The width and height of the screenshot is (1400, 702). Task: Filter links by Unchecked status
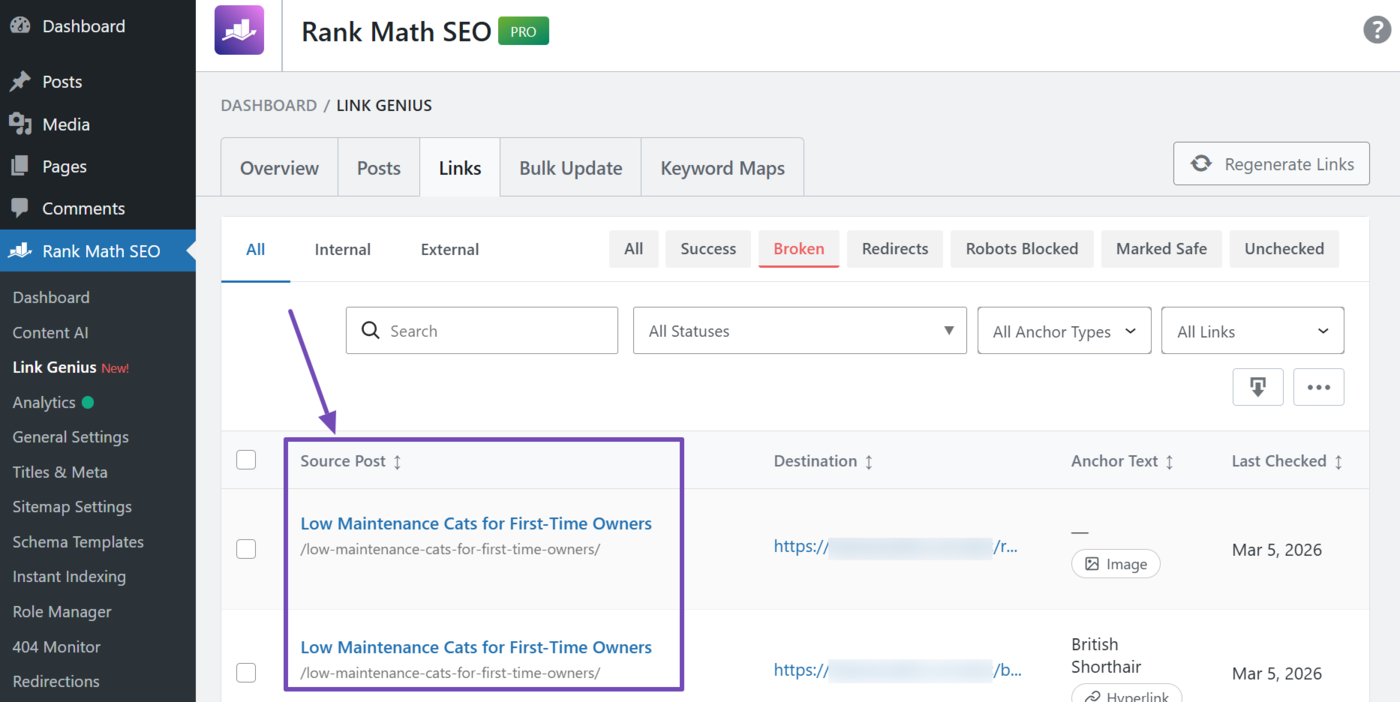(1284, 249)
